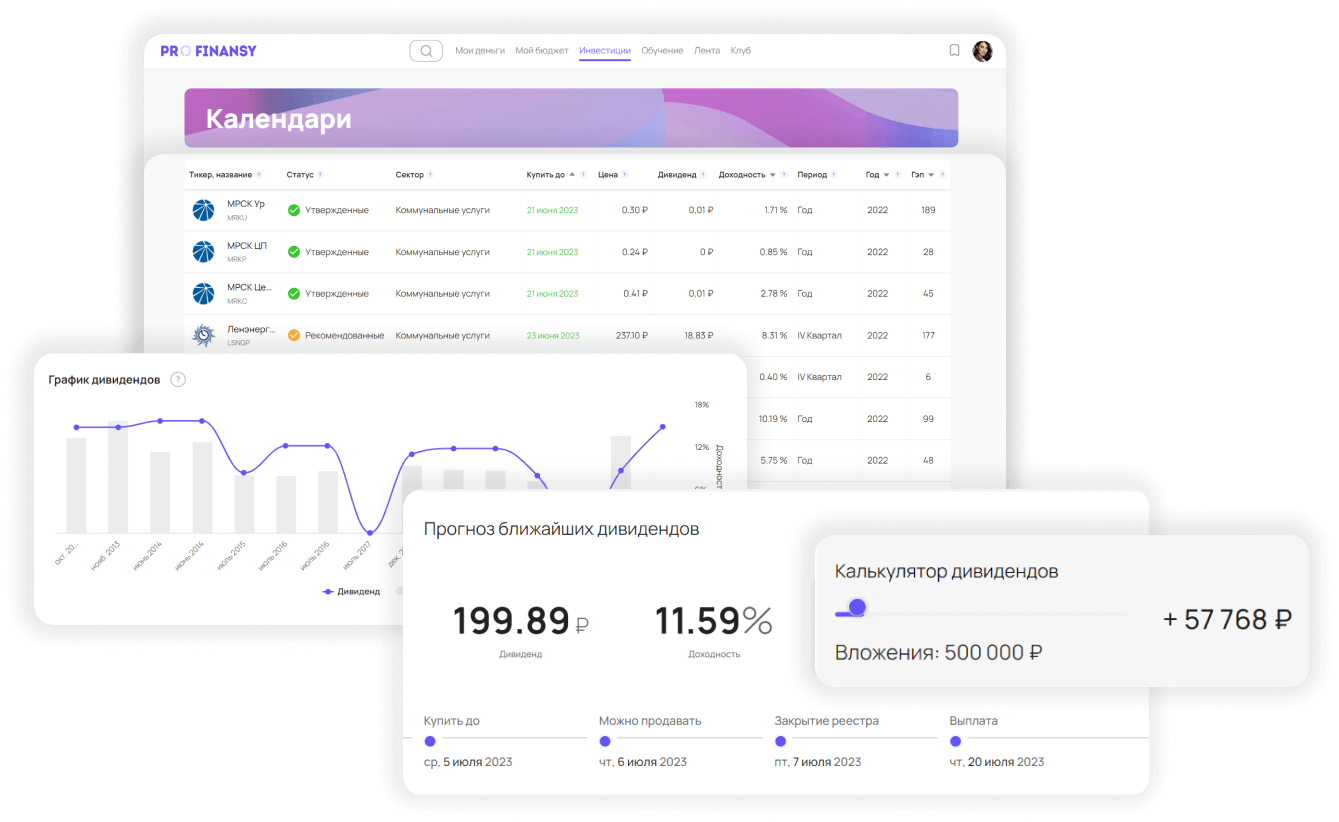Click the dividend calculator slider track
Screen dimensions: 1339x822
click(981, 613)
